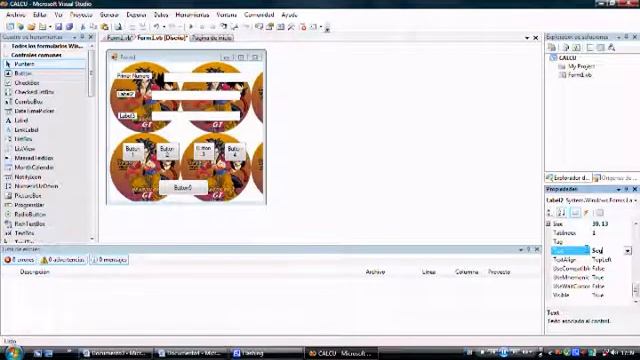Click the Save toolbar icon

click(x=59, y=27)
